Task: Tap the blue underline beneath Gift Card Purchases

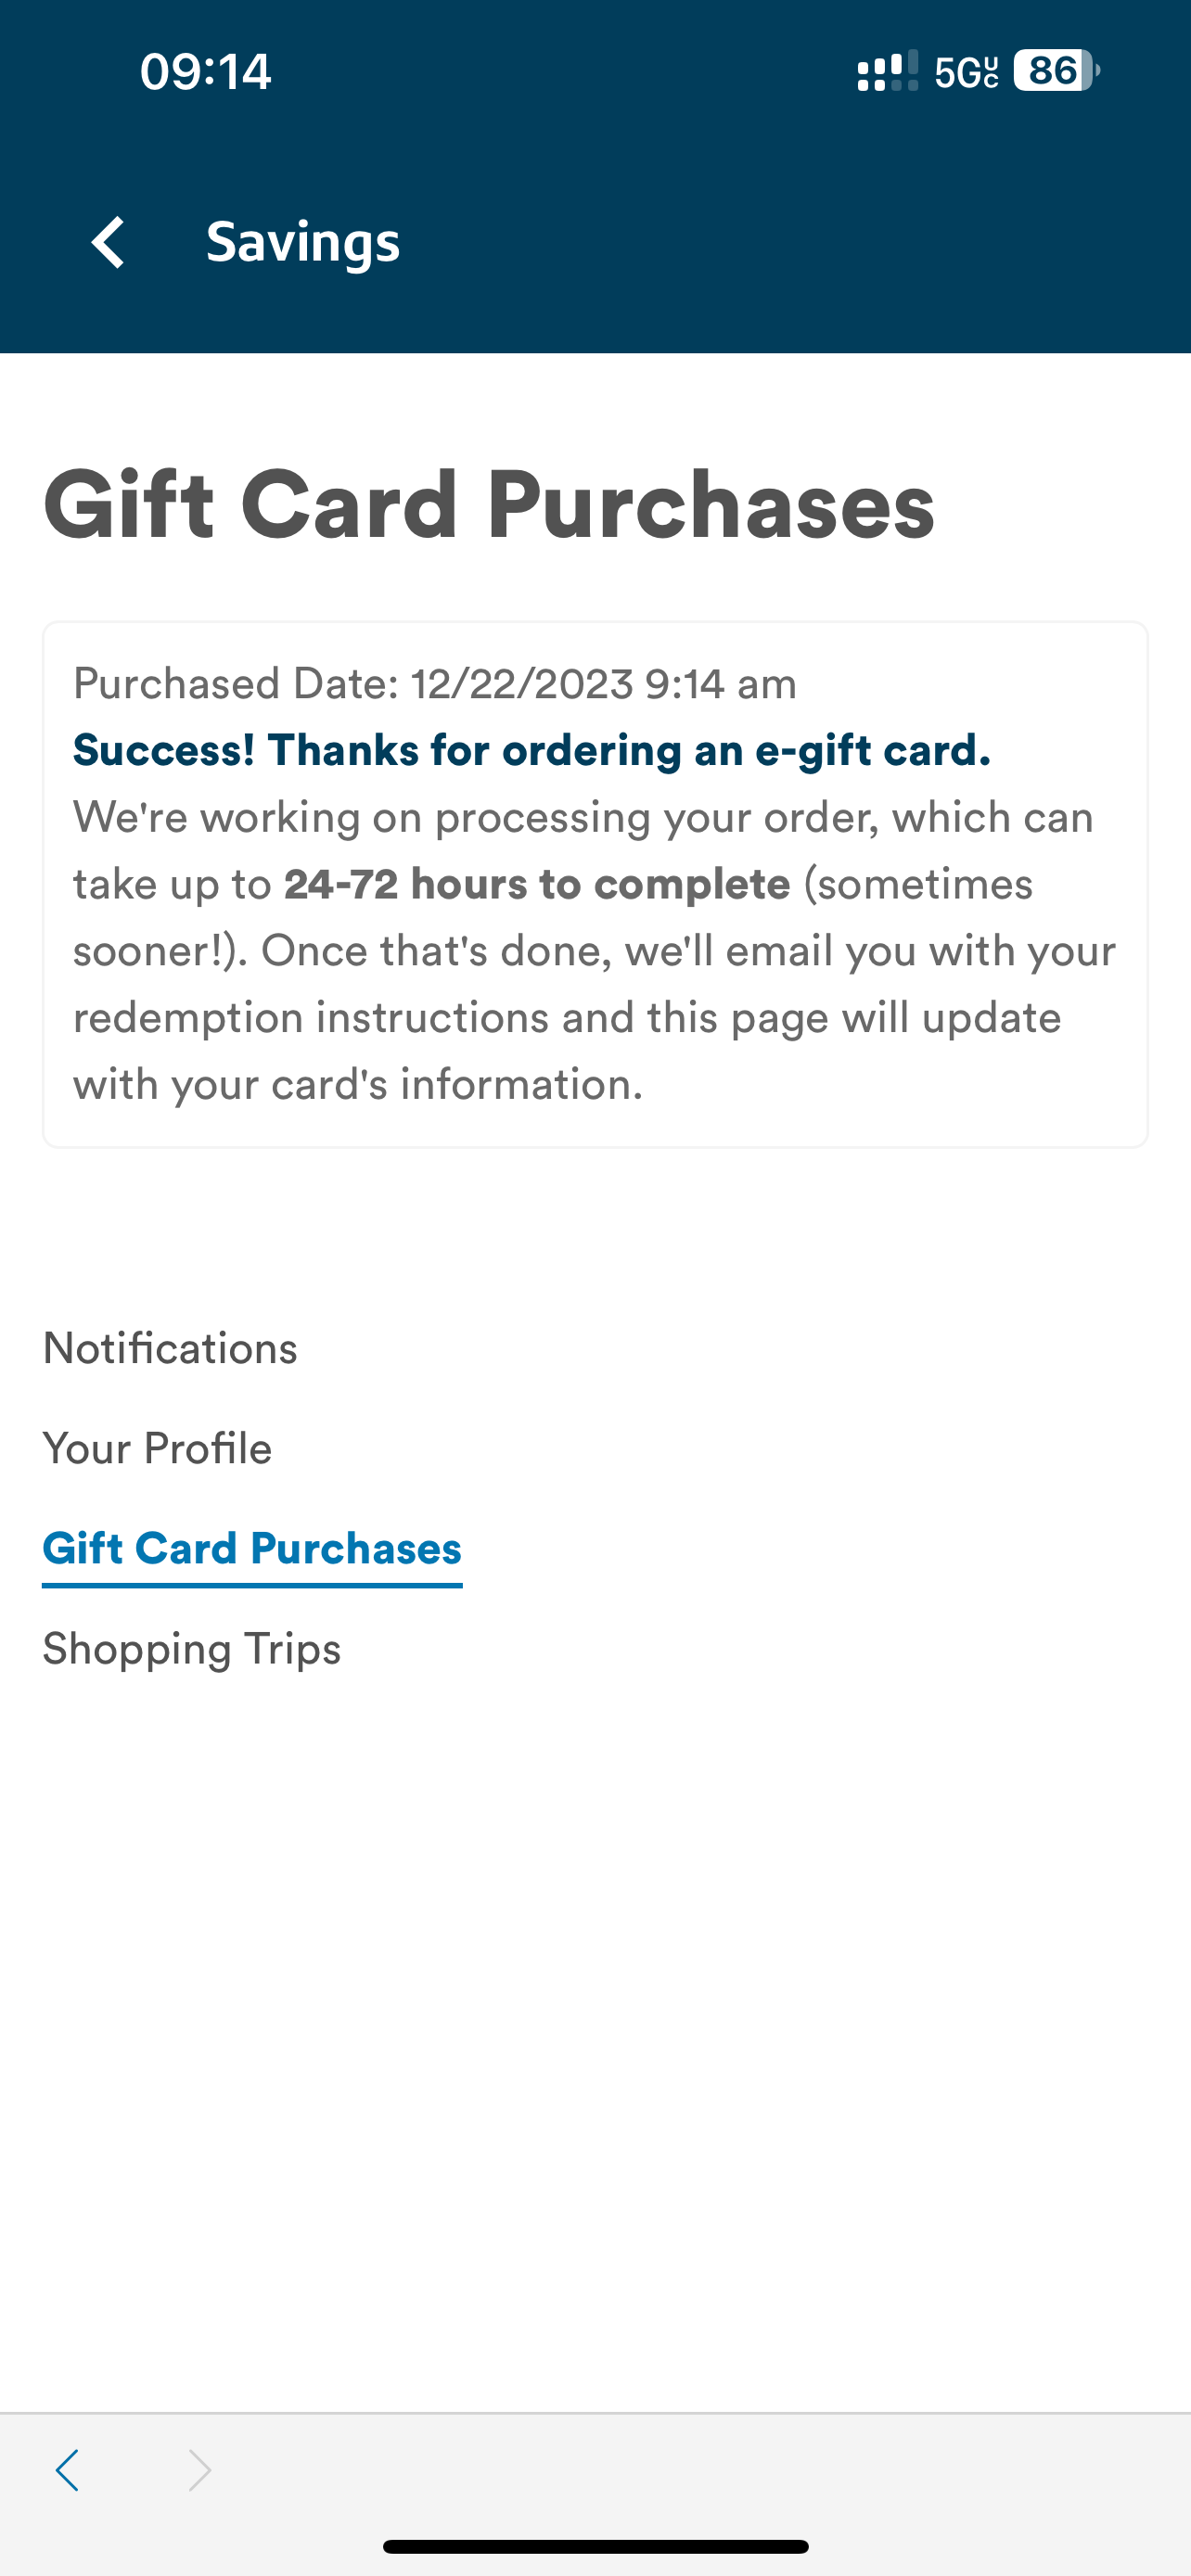Action: 252,1584
